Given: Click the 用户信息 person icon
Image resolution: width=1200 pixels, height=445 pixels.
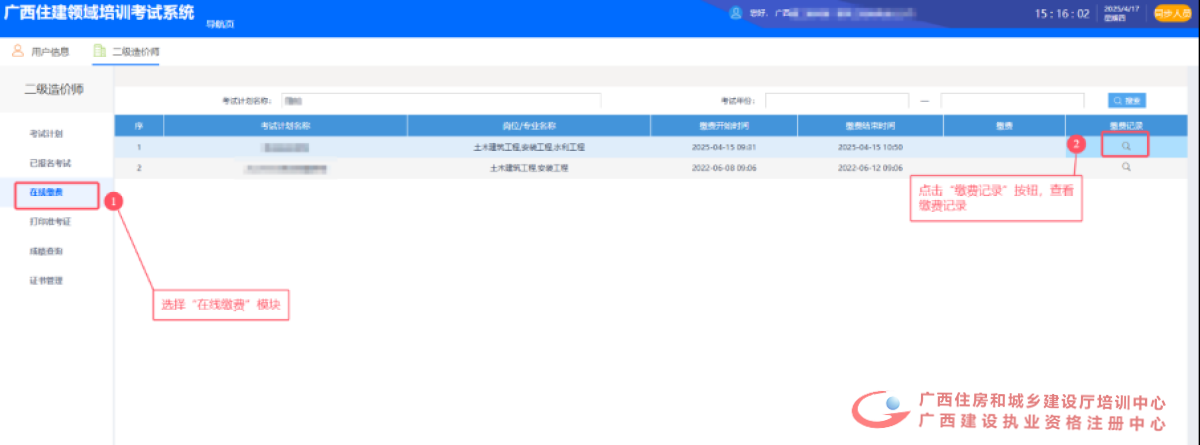Looking at the screenshot, I should 17,51.
